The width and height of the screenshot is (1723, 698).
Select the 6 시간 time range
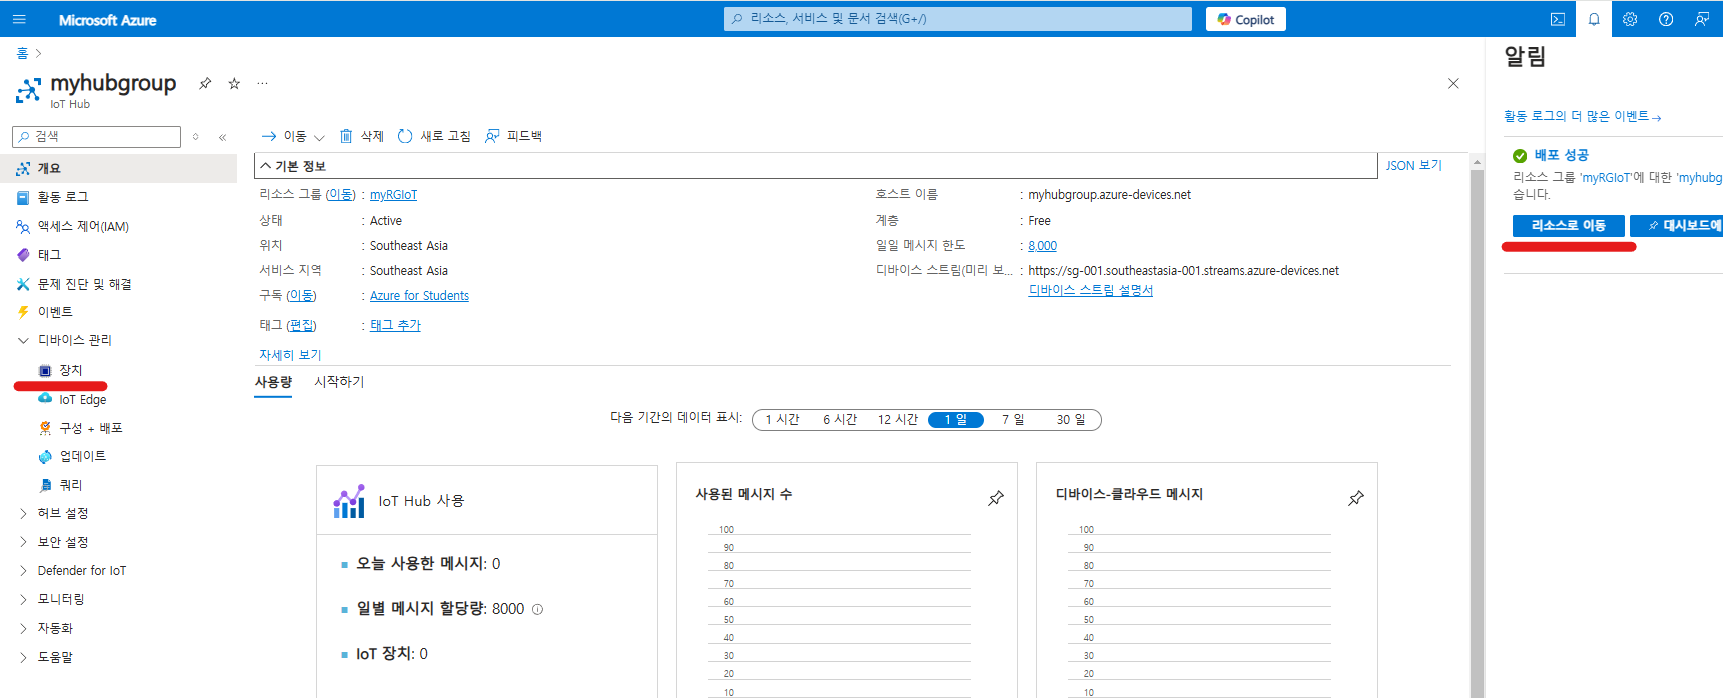(x=840, y=420)
